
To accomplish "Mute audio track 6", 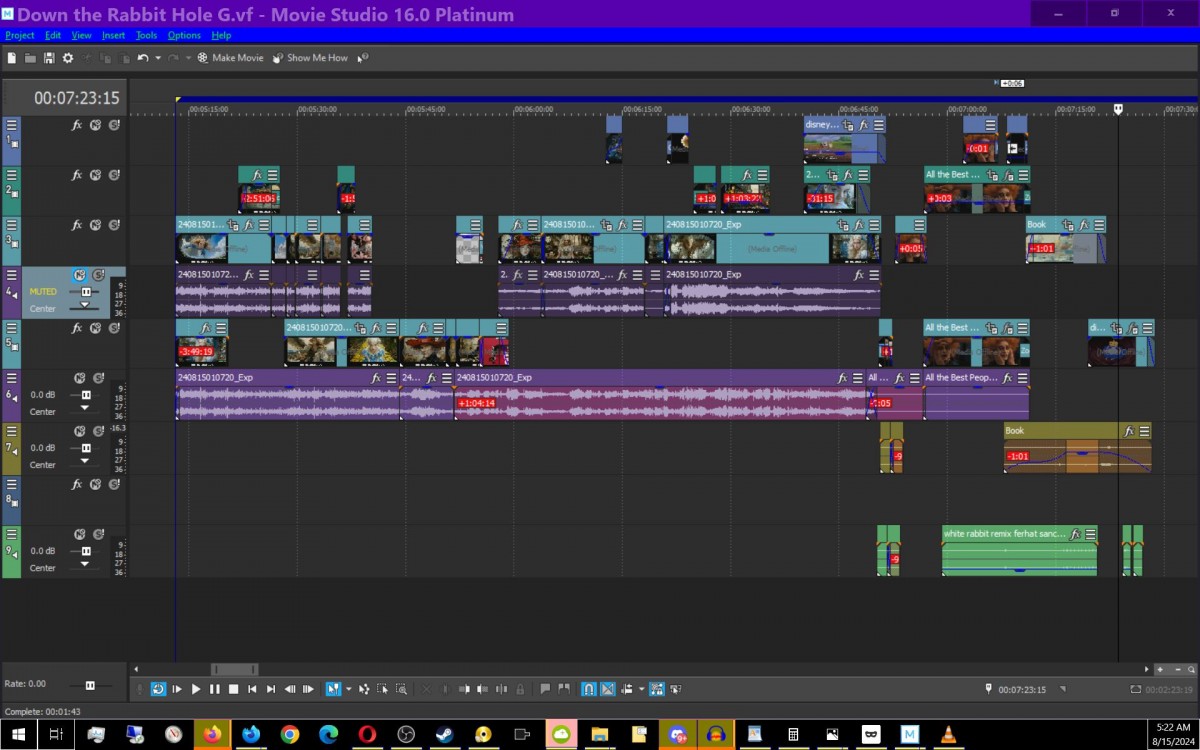I will [x=78, y=378].
